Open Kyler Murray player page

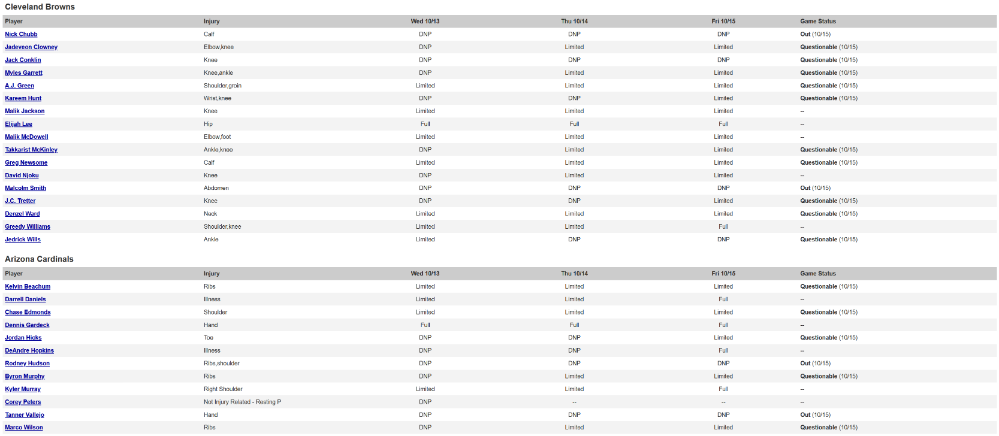click(23, 389)
